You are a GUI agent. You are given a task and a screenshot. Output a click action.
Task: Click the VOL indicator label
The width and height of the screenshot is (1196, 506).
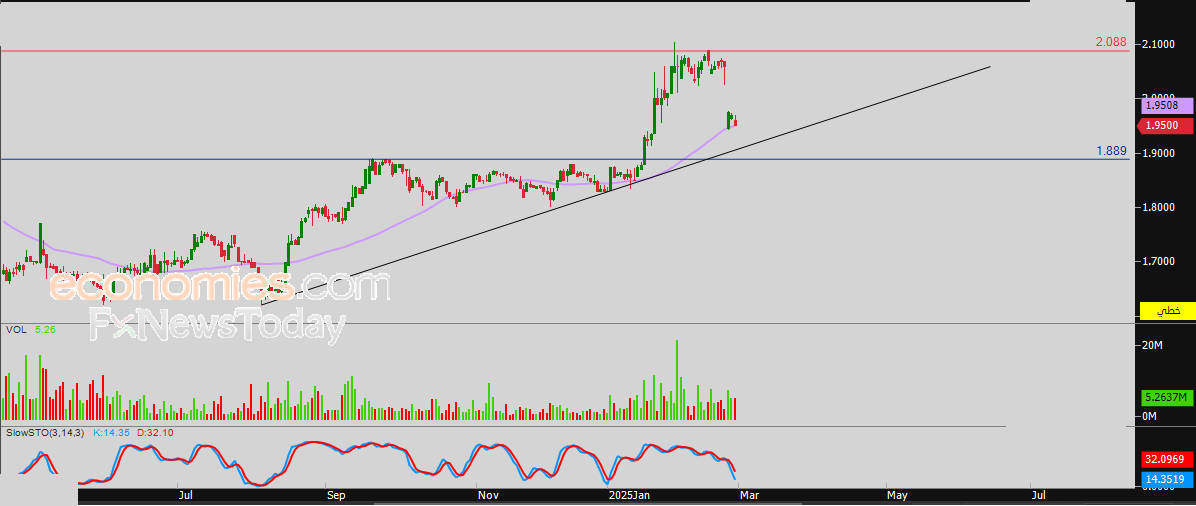coord(15,330)
